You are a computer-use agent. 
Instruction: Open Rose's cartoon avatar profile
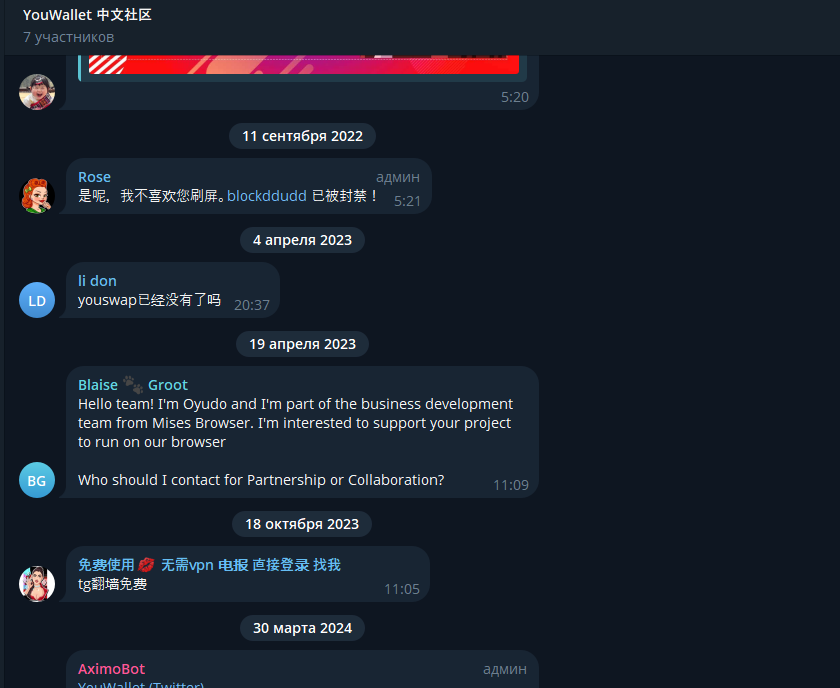point(37,196)
